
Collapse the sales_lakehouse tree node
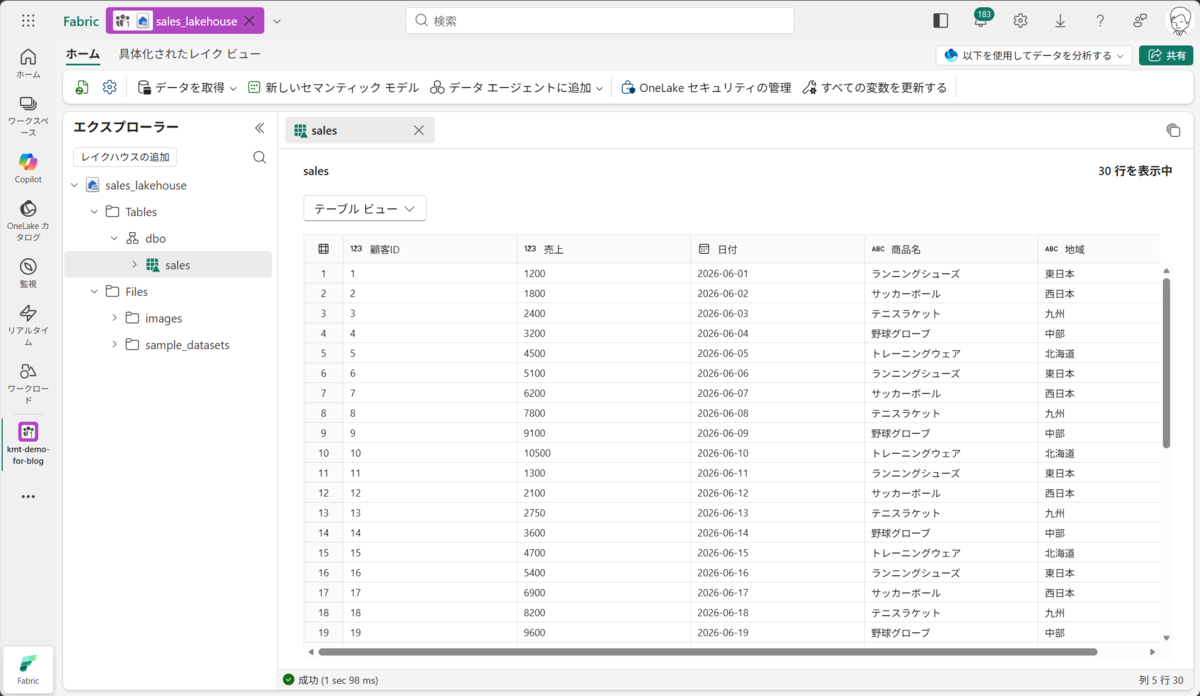(x=75, y=185)
